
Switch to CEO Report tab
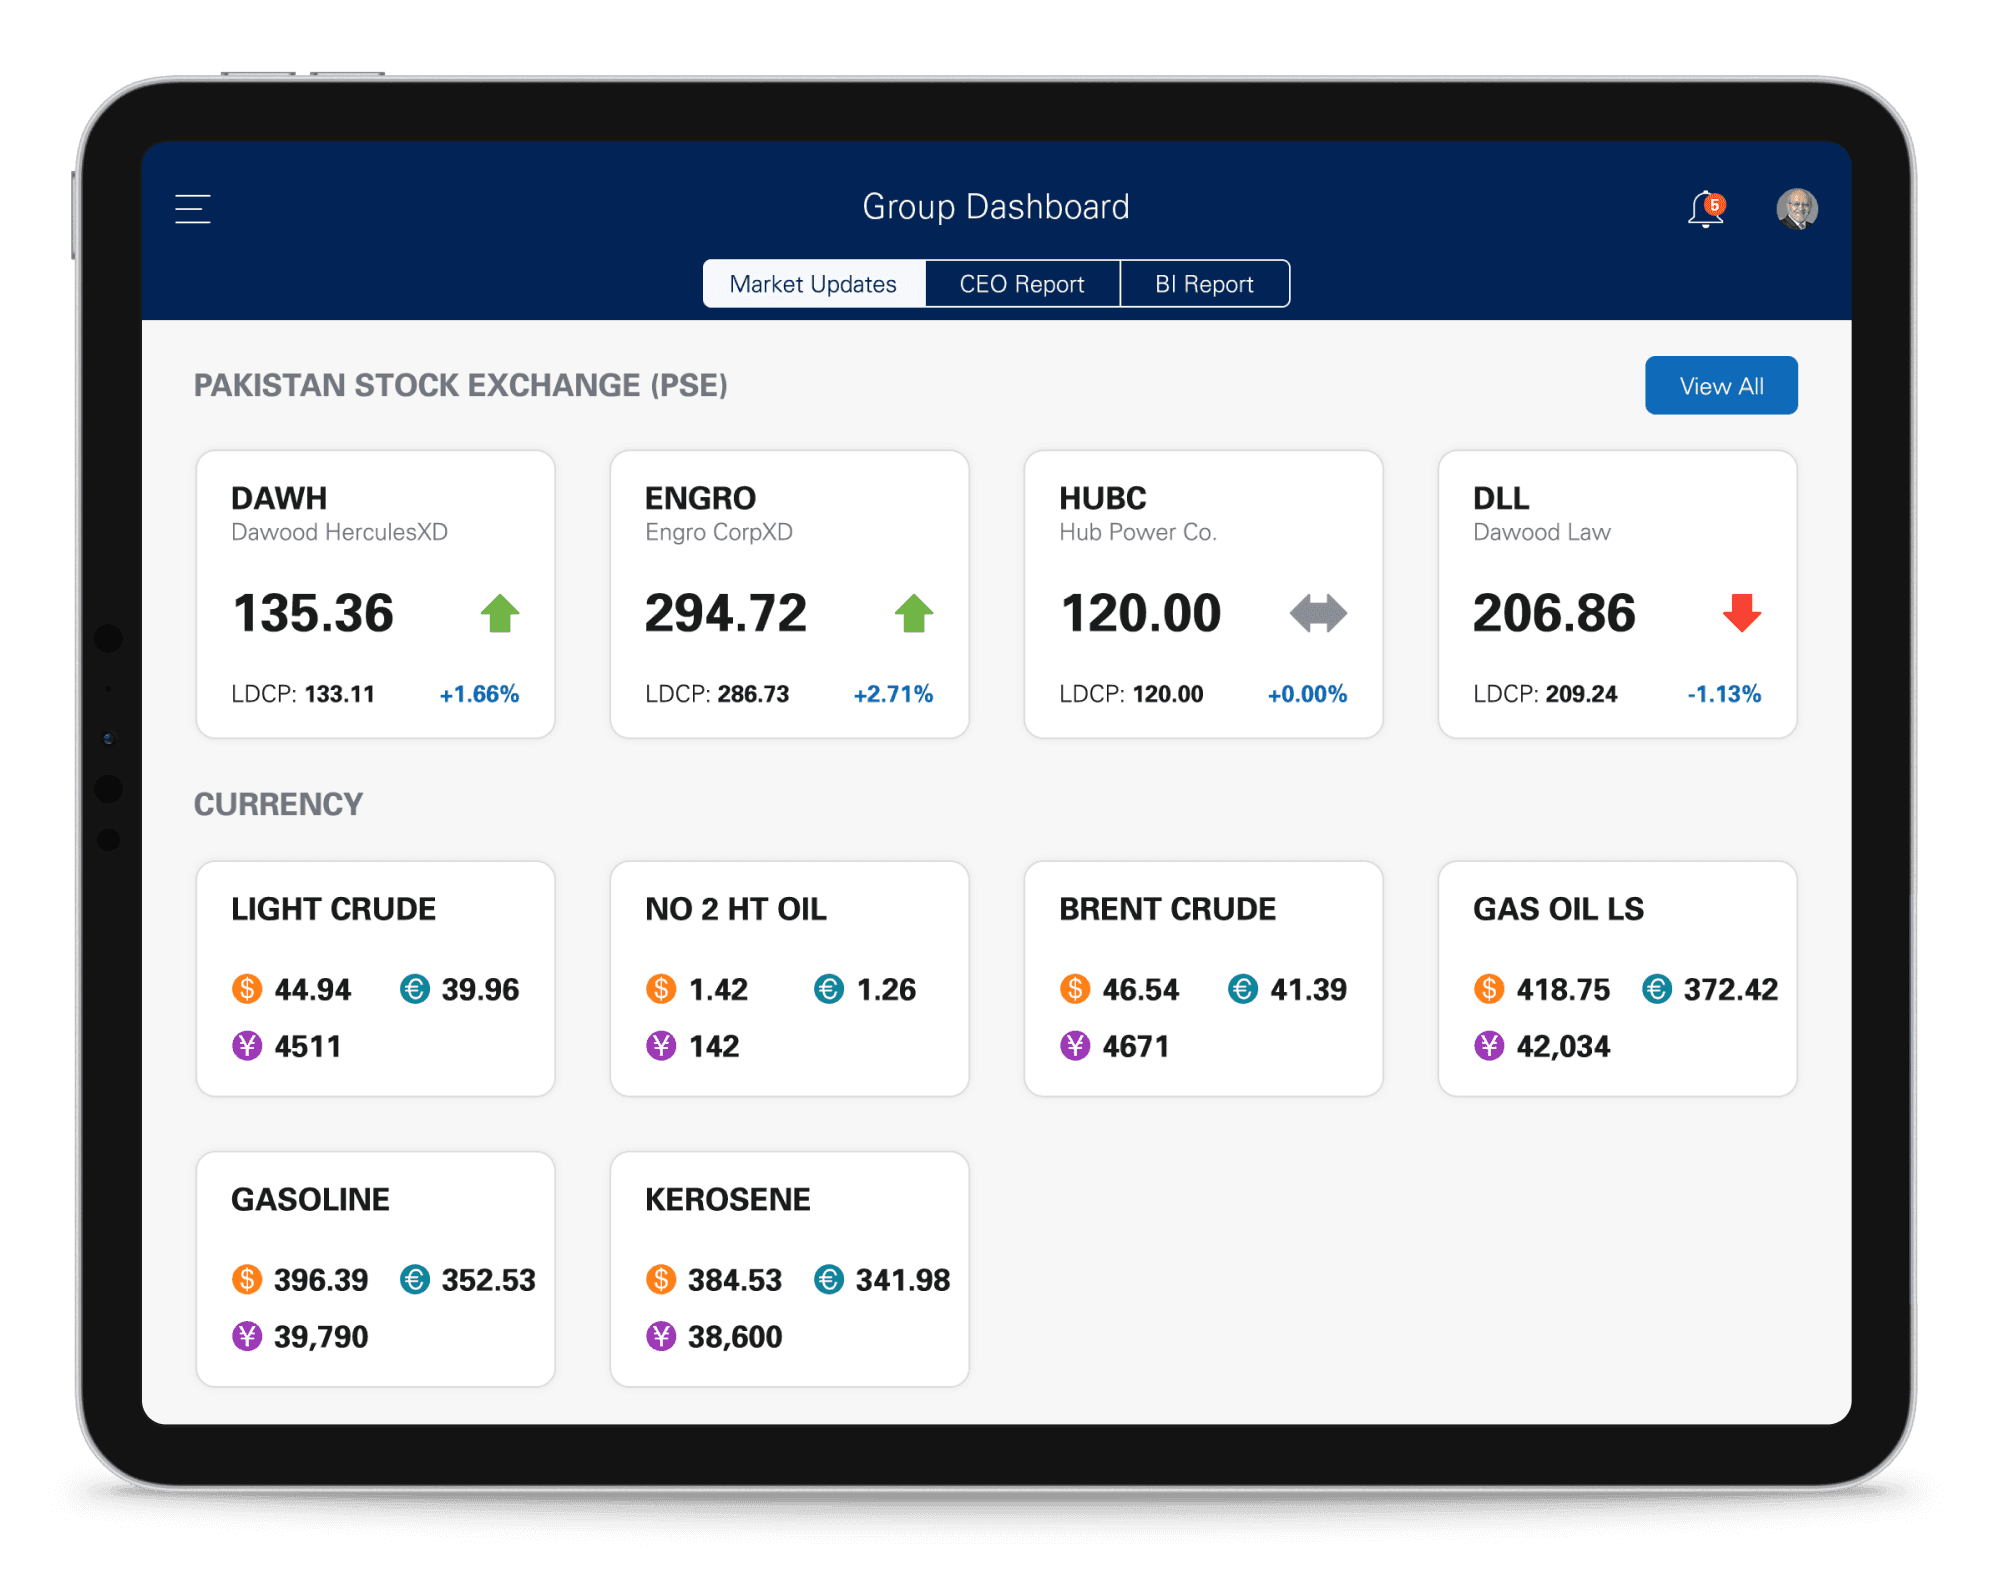(x=1022, y=284)
